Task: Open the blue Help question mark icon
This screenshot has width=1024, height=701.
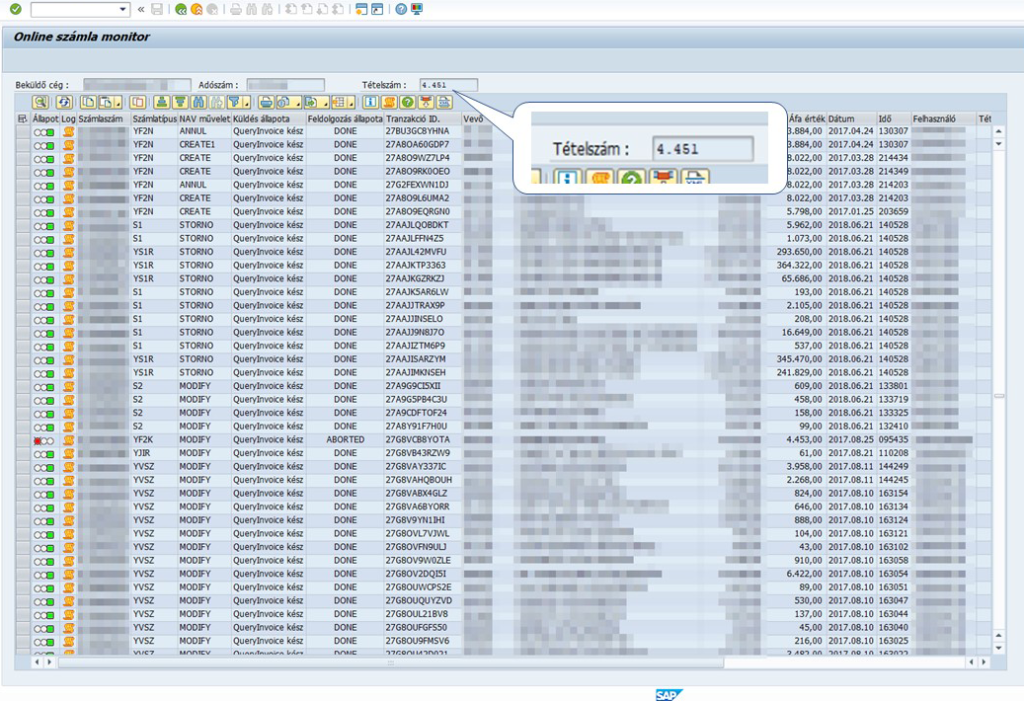Action: (401, 9)
